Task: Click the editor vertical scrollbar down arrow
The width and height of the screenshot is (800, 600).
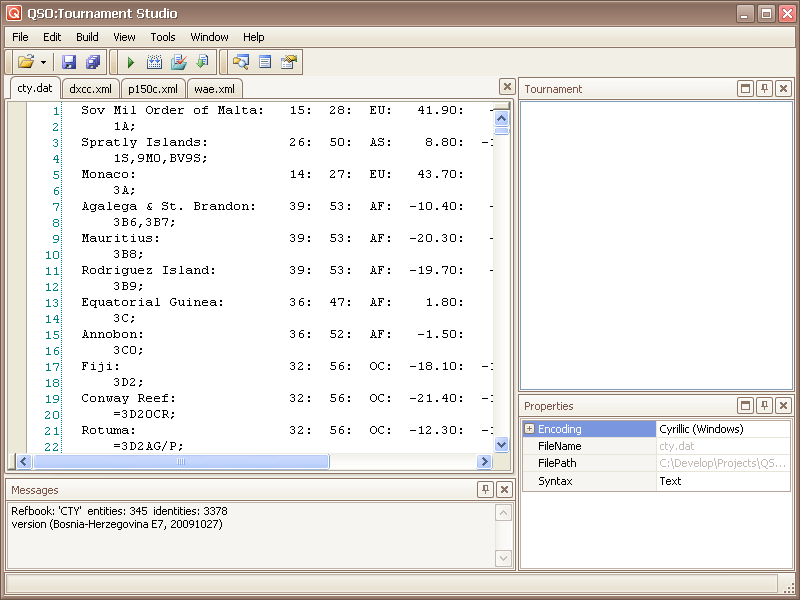Action: coord(502,444)
